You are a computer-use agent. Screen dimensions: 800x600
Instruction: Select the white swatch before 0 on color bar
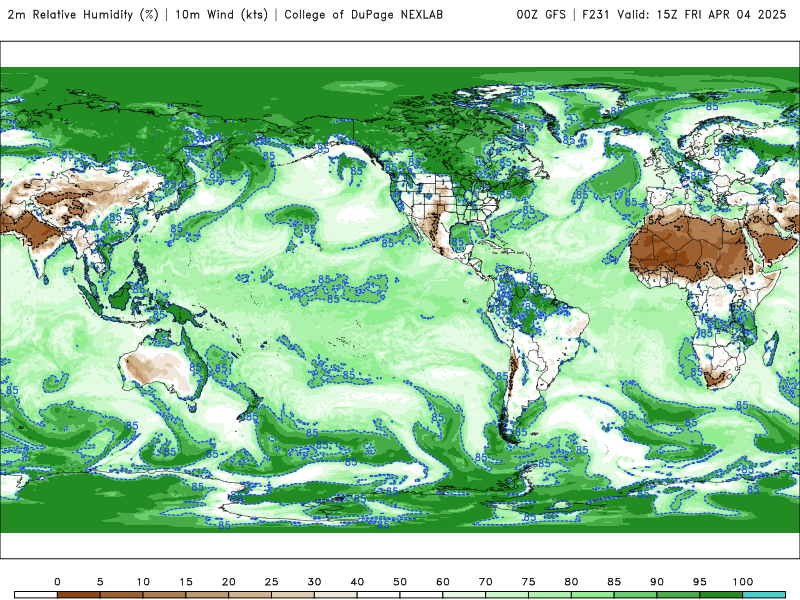(x=36, y=595)
